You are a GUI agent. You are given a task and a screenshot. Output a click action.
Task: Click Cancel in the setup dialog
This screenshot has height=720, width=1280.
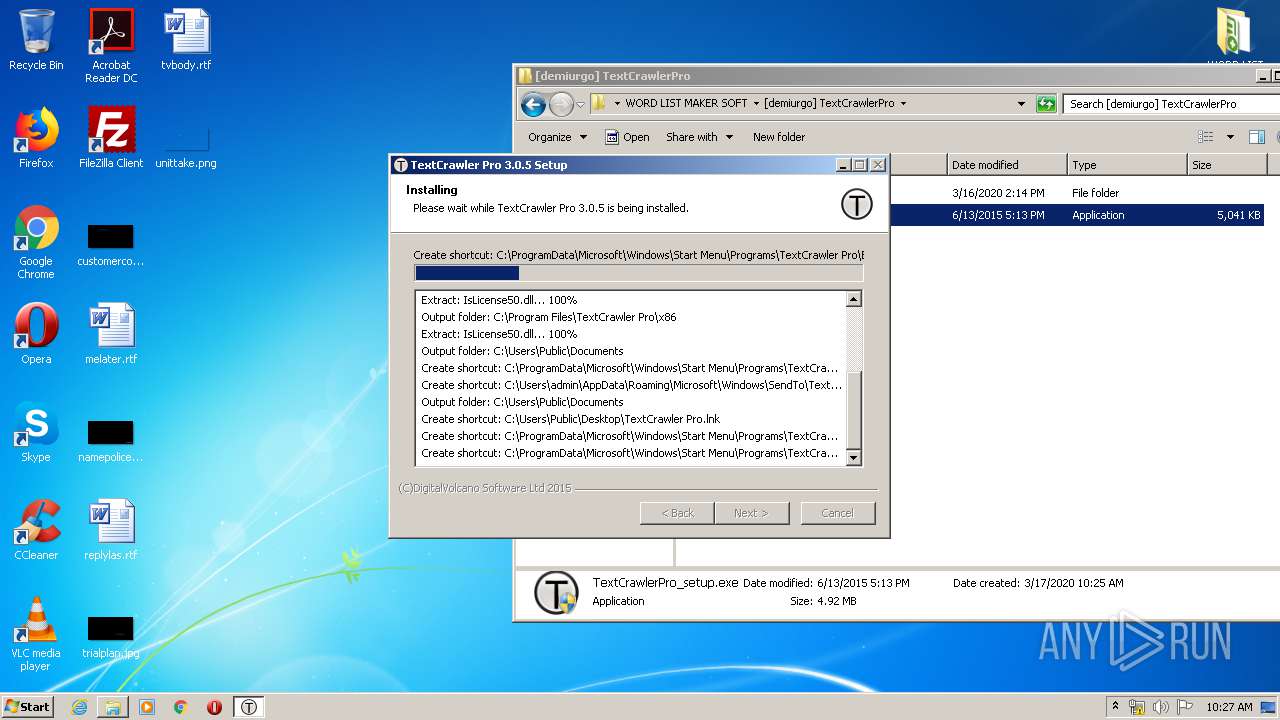point(837,513)
